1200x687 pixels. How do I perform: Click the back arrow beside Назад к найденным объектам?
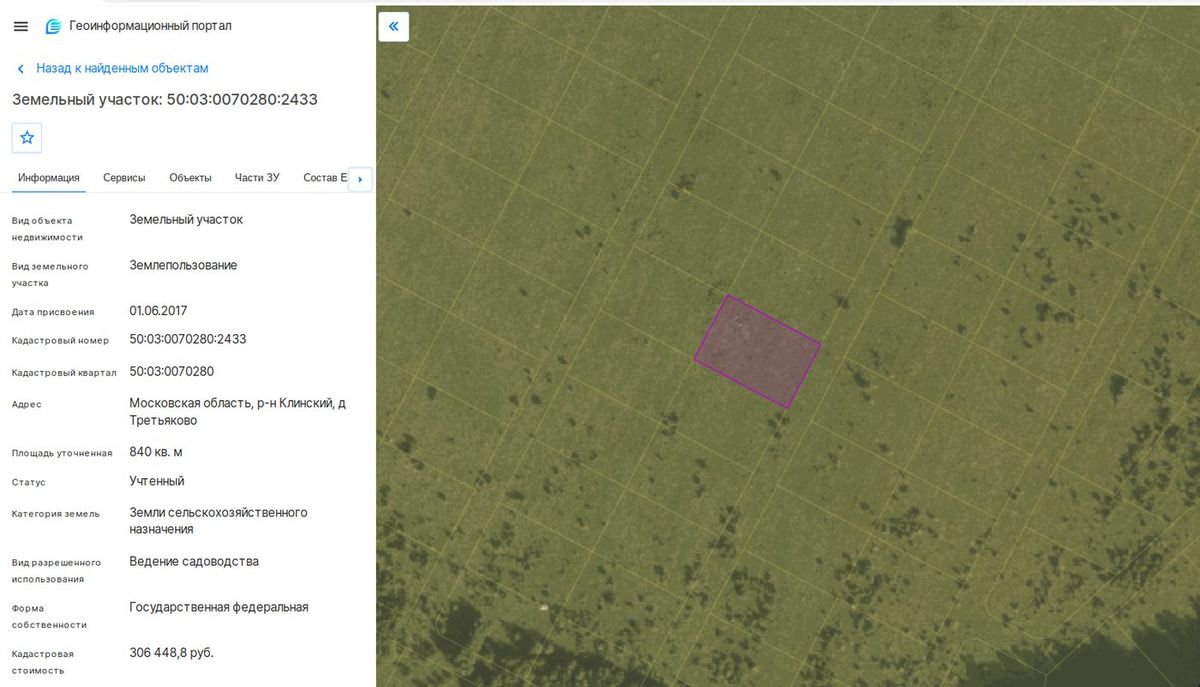point(20,69)
